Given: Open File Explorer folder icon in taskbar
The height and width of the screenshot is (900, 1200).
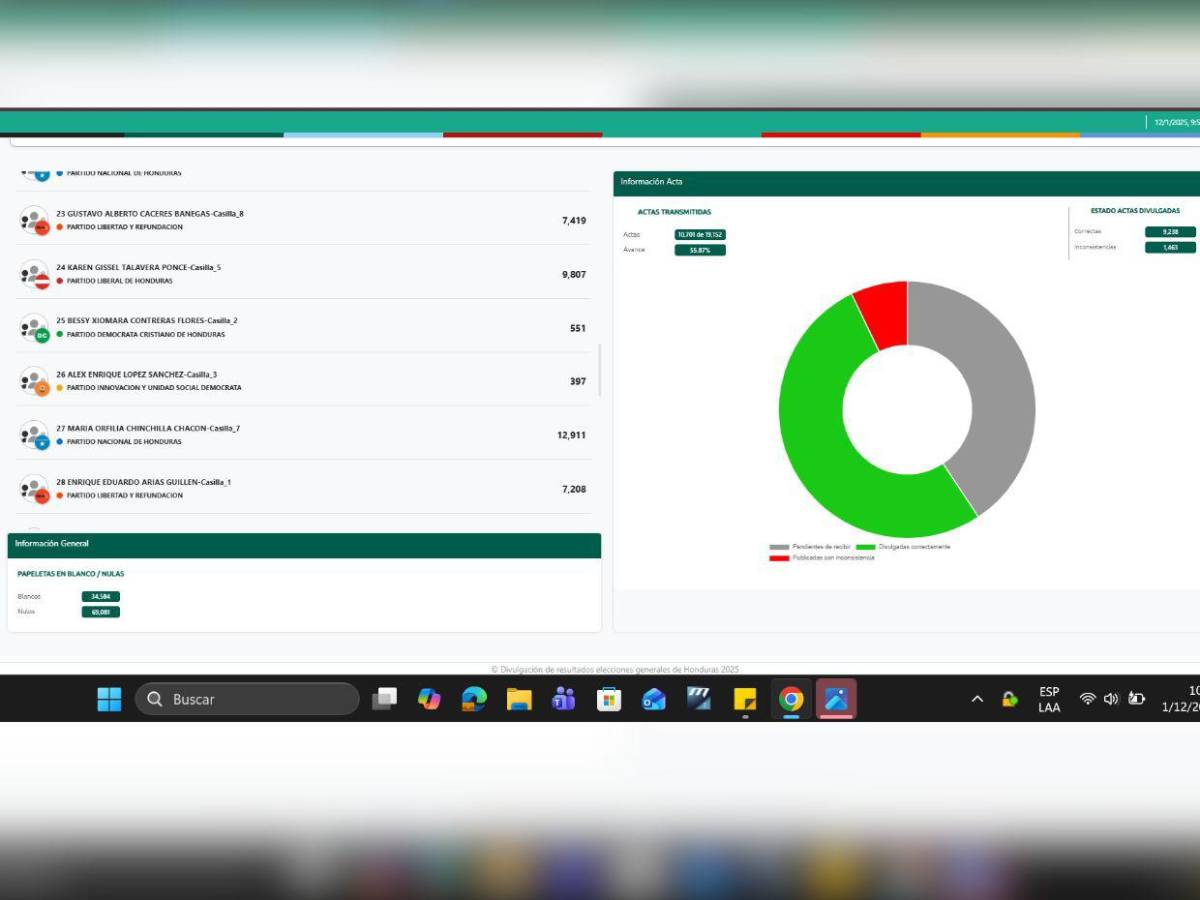Looking at the screenshot, I should point(519,699).
